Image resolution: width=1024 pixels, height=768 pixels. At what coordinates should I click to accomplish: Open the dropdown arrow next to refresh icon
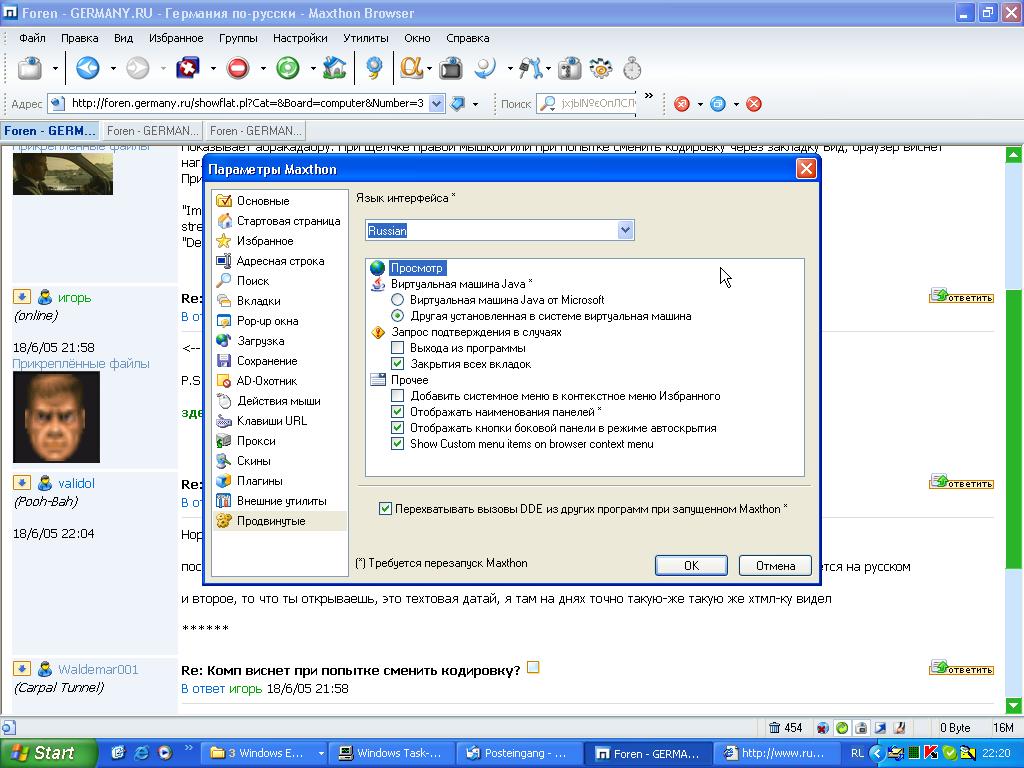coord(313,68)
